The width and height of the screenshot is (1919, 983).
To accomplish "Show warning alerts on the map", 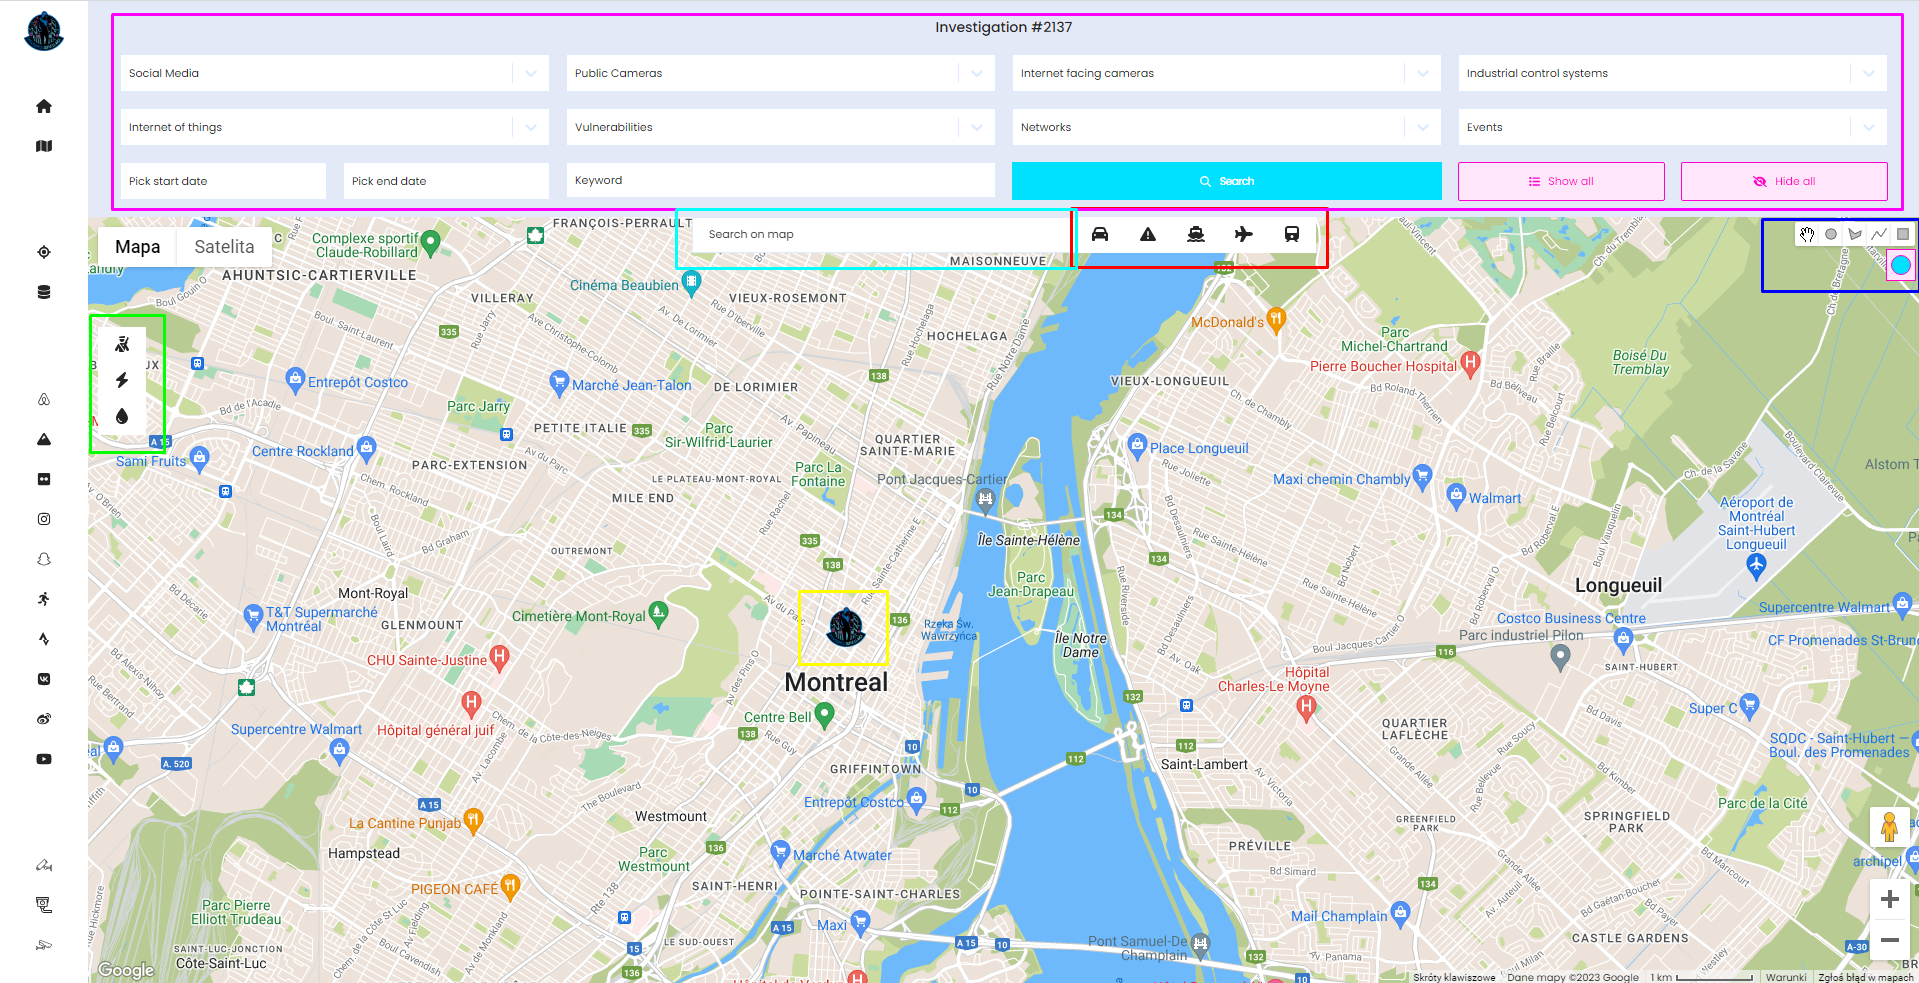I will tap(1148, 234).
